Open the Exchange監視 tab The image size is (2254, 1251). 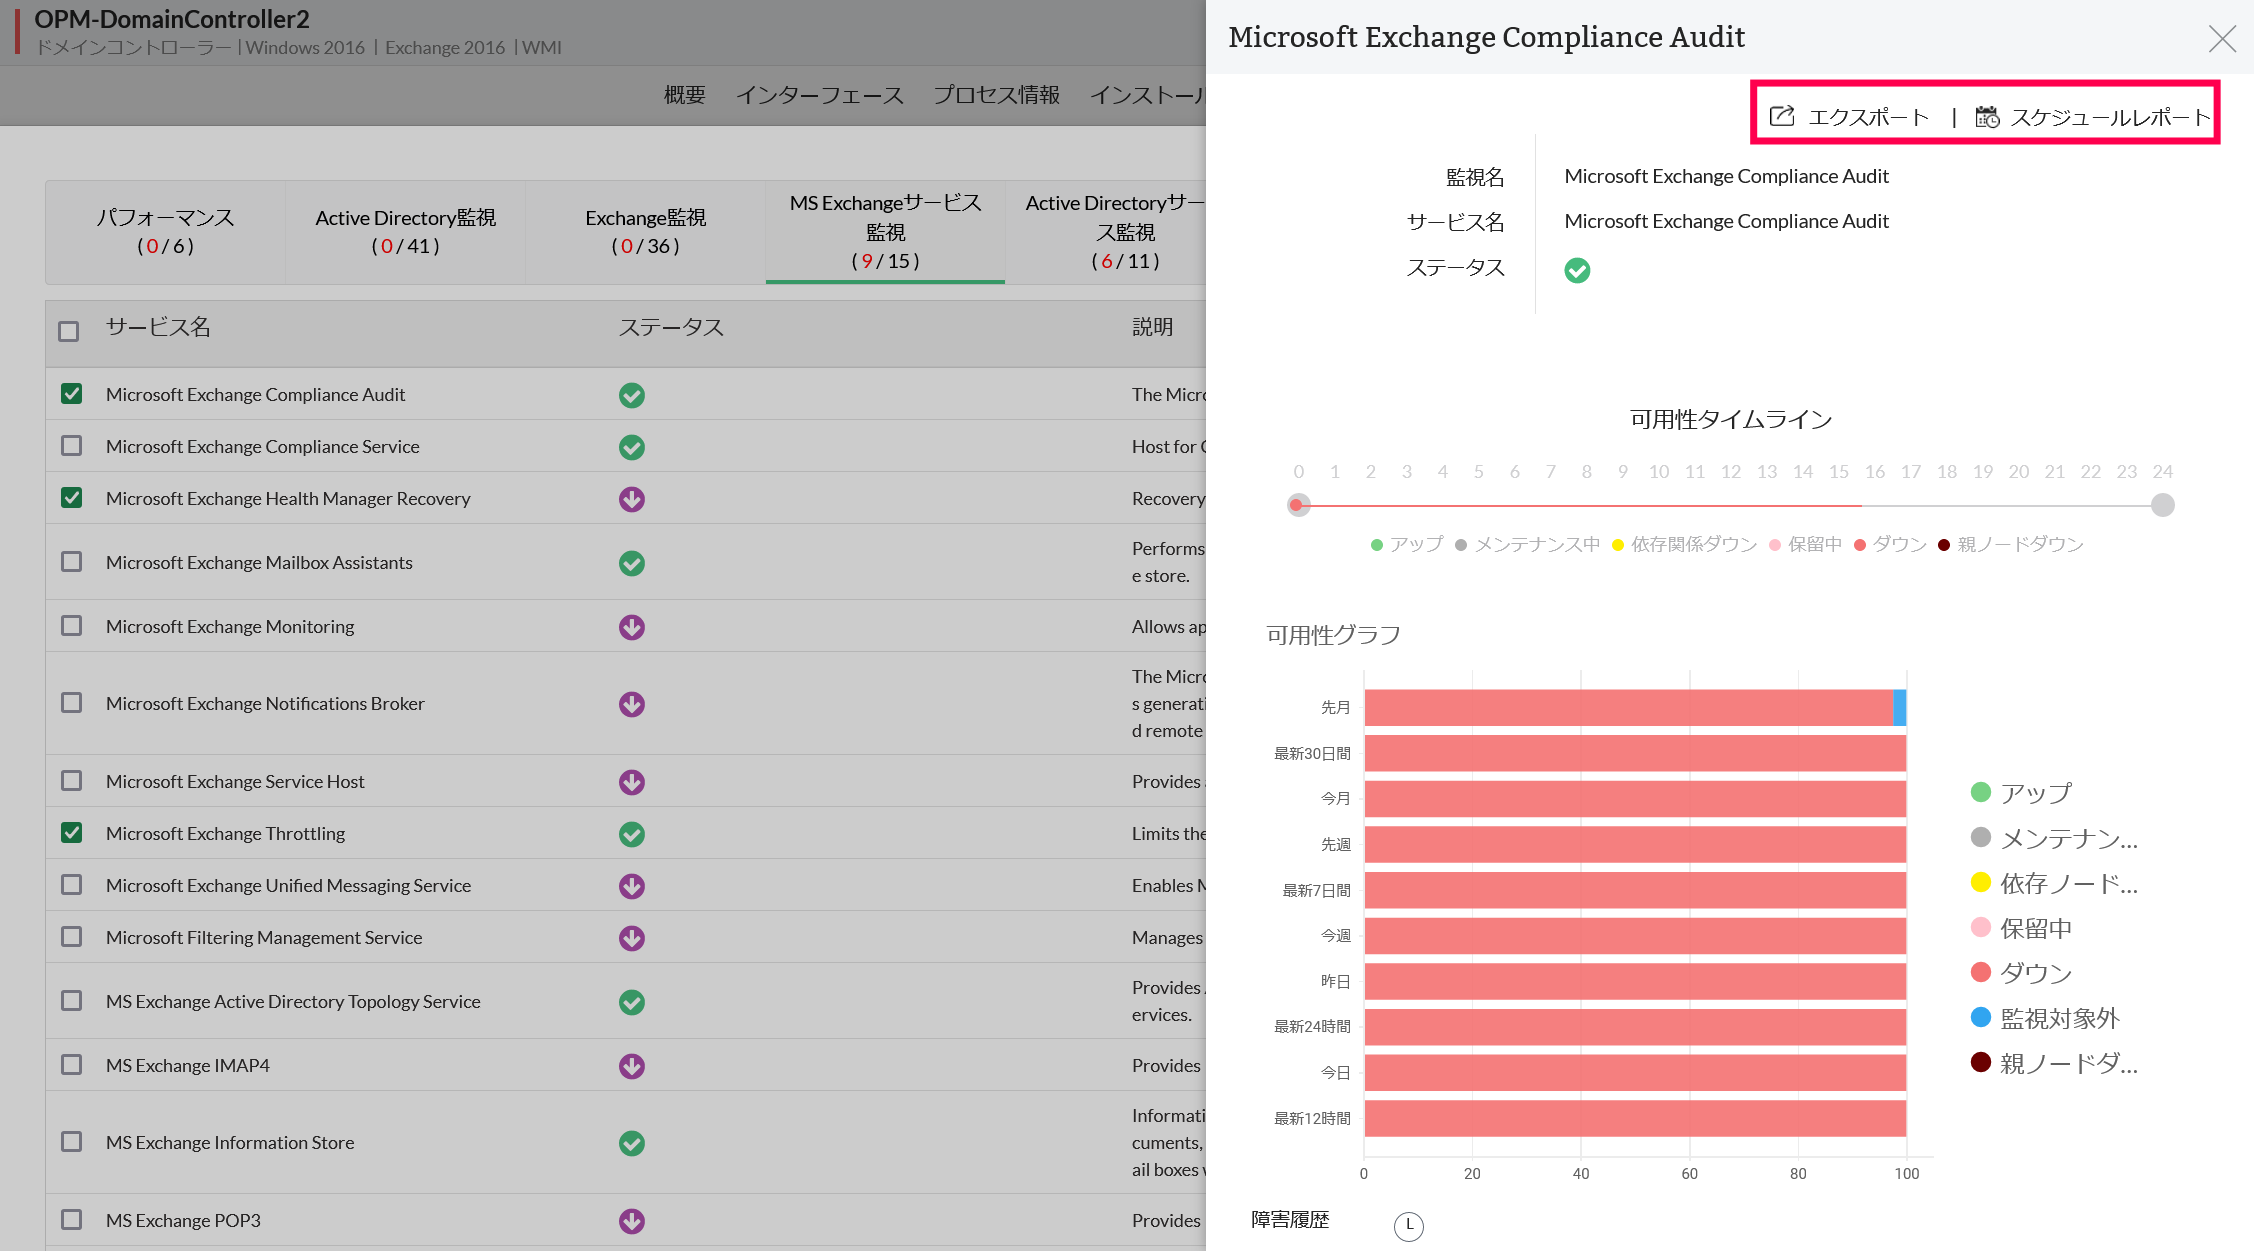click(x=645, y=231)
